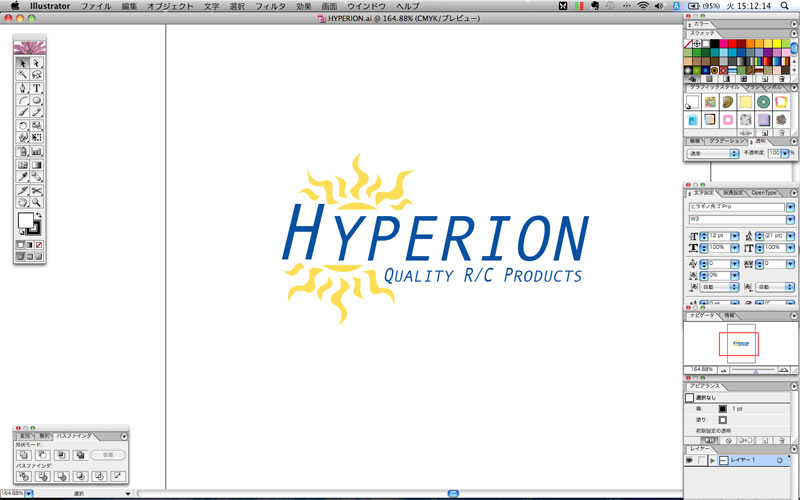Clear appearance in Appearance panel

point(729,440)
